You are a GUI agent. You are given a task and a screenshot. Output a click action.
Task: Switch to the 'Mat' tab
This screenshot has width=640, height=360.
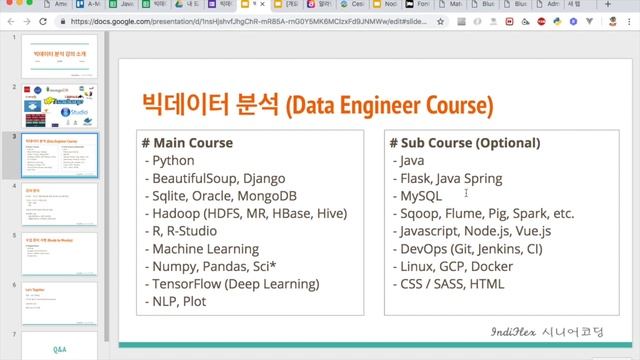tap(451, 4)
